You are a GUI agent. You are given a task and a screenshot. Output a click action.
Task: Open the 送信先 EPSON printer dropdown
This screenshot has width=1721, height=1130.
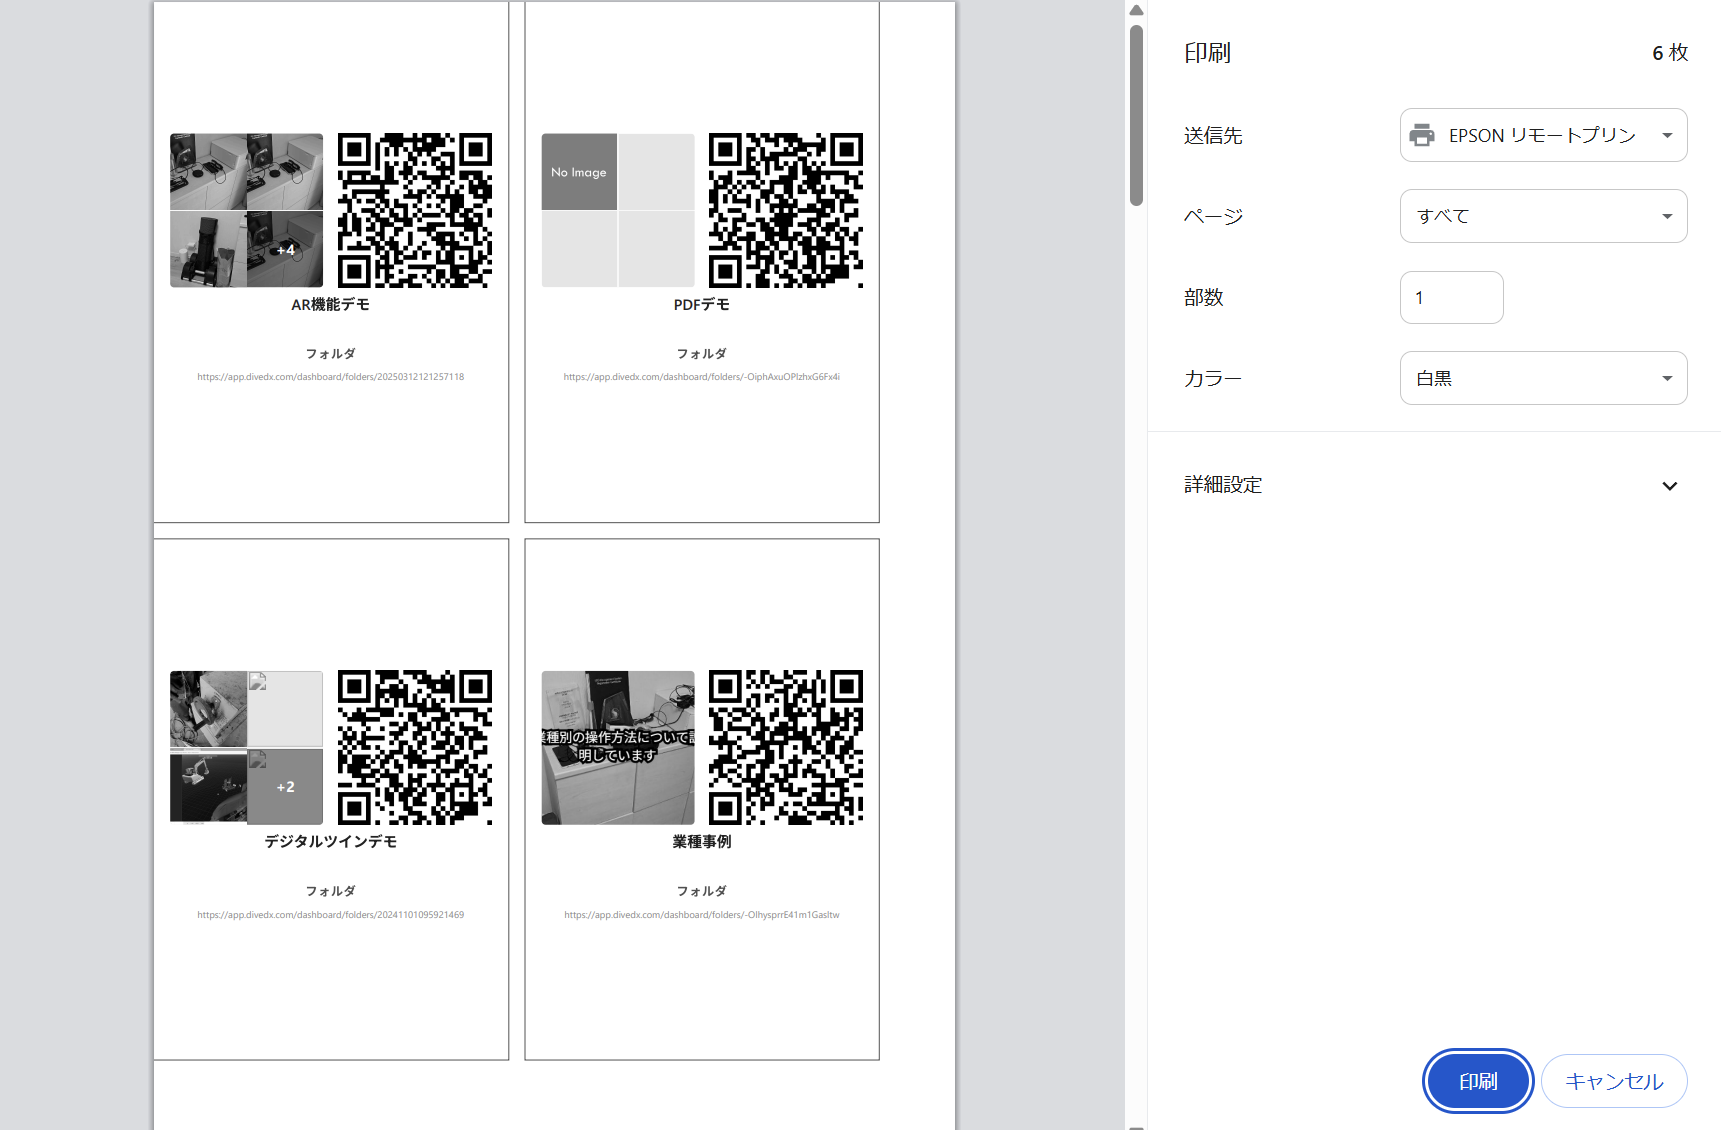[x=1543, y=135]
